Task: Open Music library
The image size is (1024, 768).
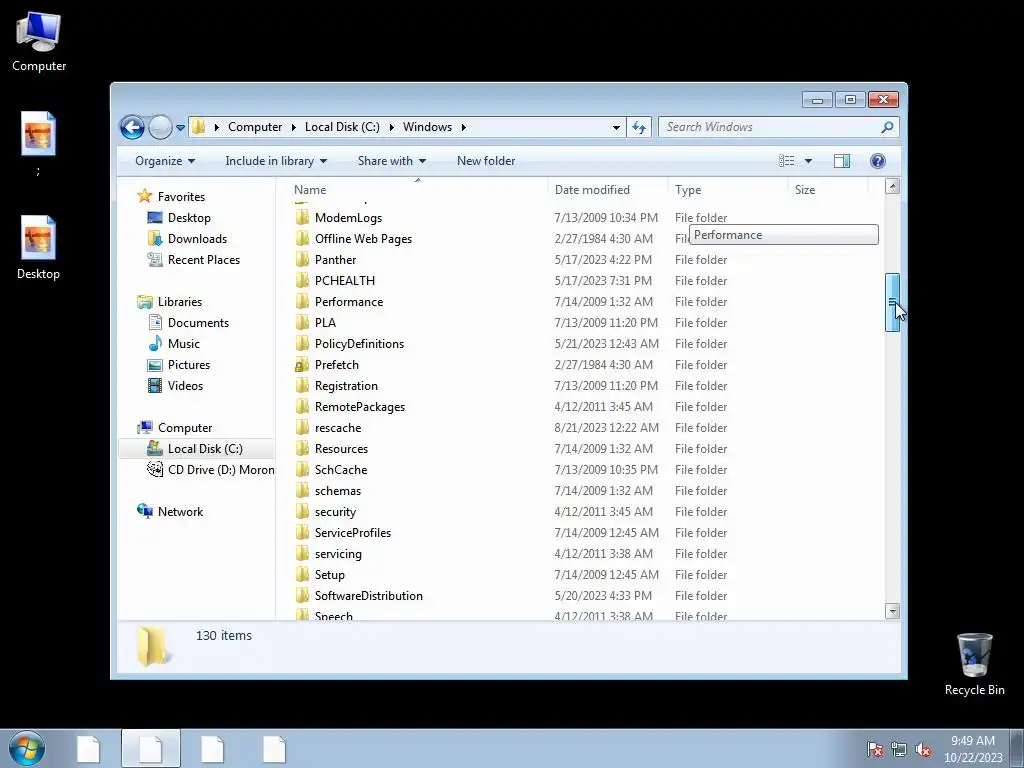Action: tap(184, 344)
